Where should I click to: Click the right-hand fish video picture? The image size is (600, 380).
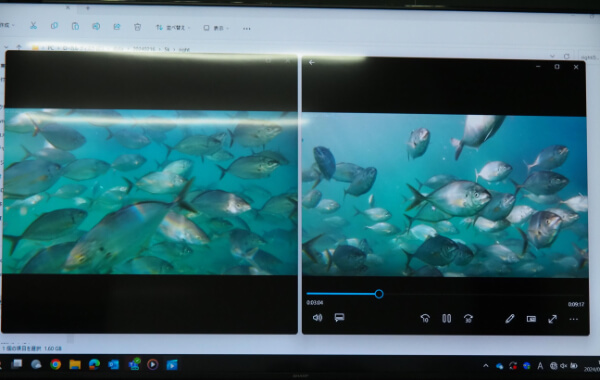tap(445, 195)
